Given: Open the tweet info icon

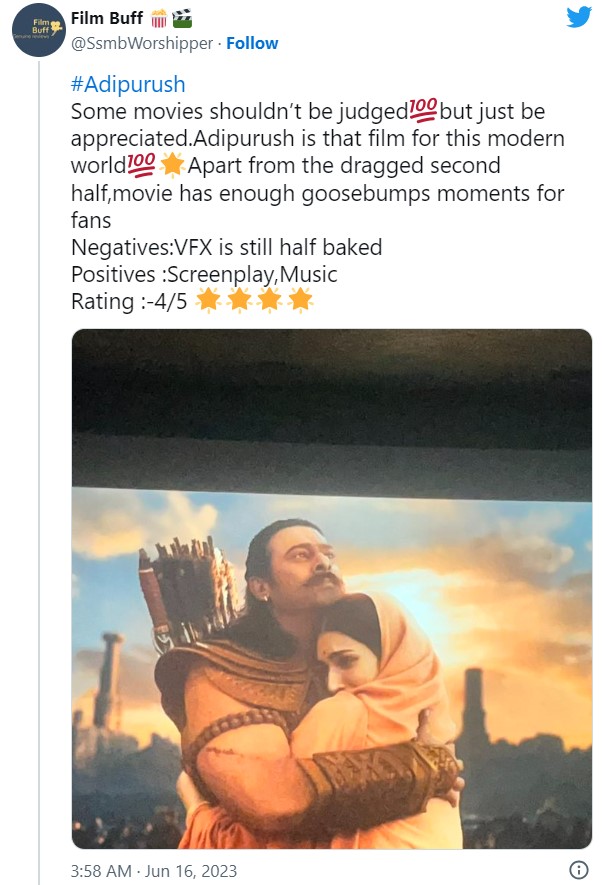Looking at the screenshot, I should pyautogui.click(x=578, y=869).
